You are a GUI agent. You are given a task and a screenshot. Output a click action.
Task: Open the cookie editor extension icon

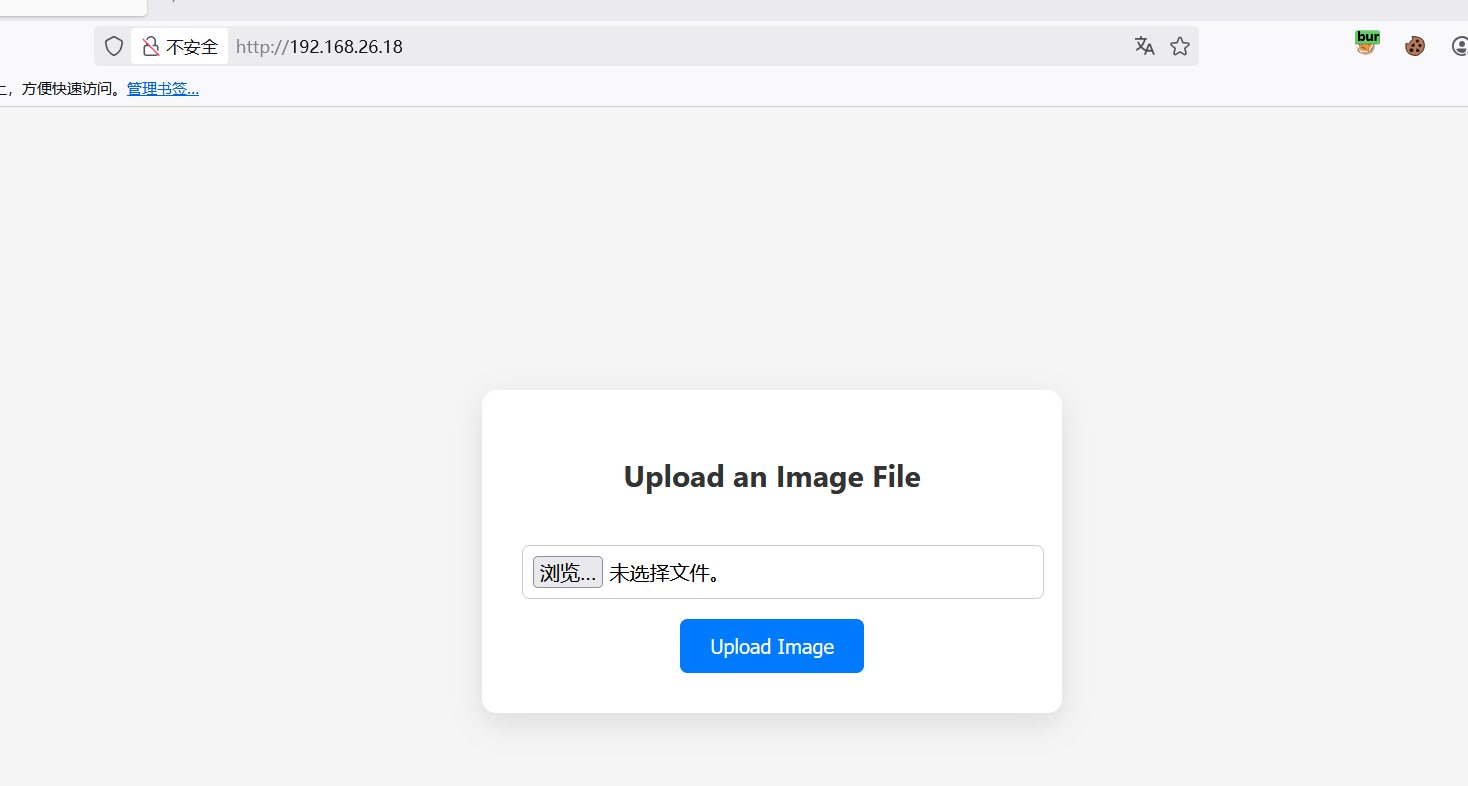pos(1414,46)
